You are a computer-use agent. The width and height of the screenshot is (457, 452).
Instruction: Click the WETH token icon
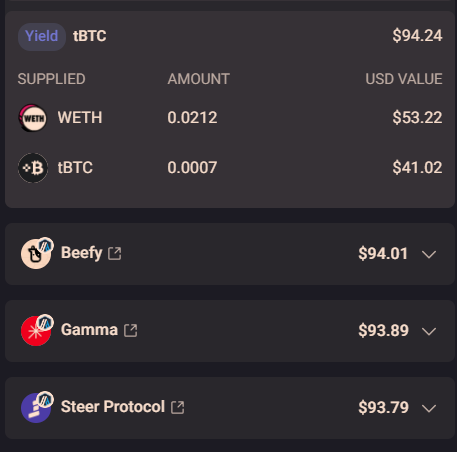click(33, 118)
